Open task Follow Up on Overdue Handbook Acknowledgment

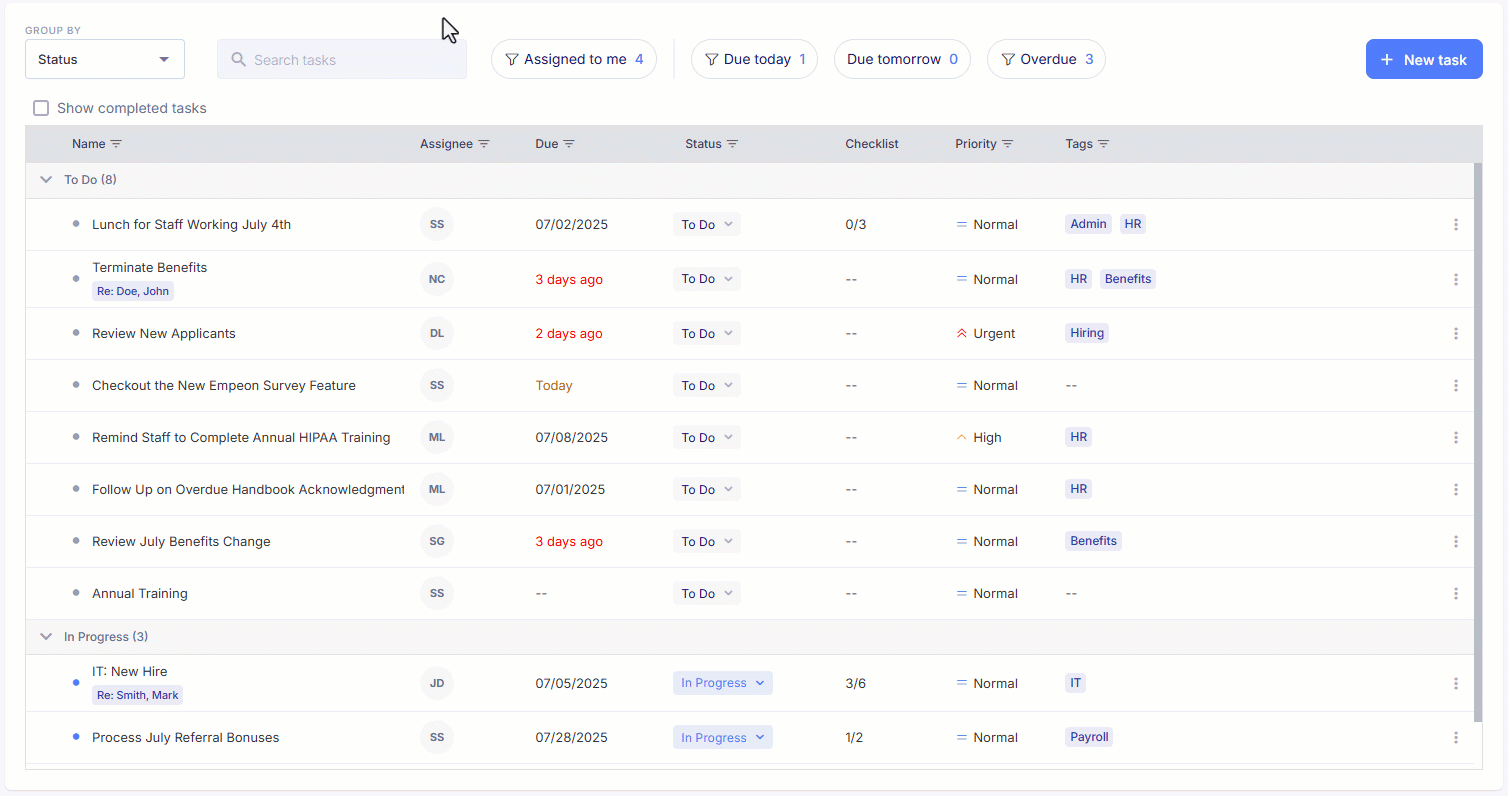(248, 489)
